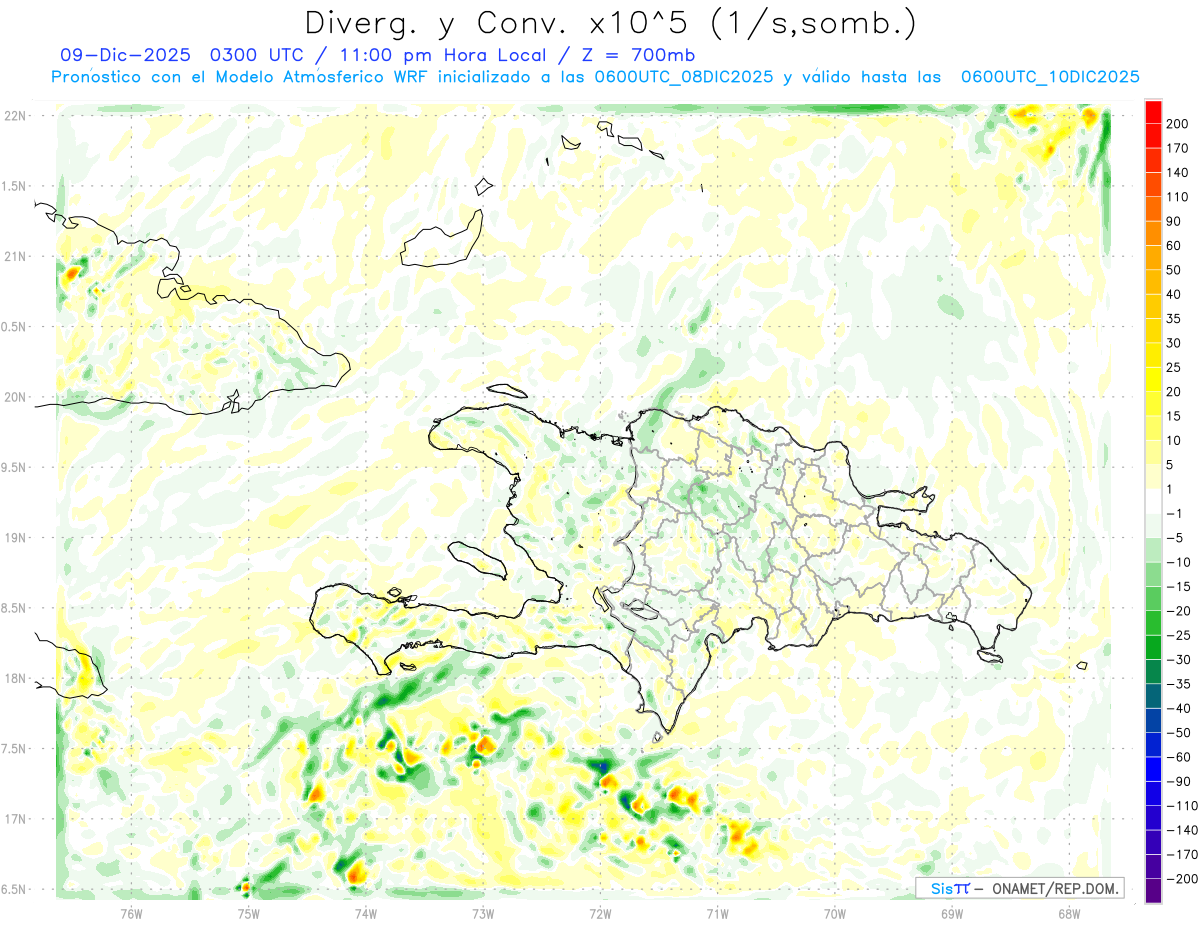Click the 70W longitude label

coord(835,913)
